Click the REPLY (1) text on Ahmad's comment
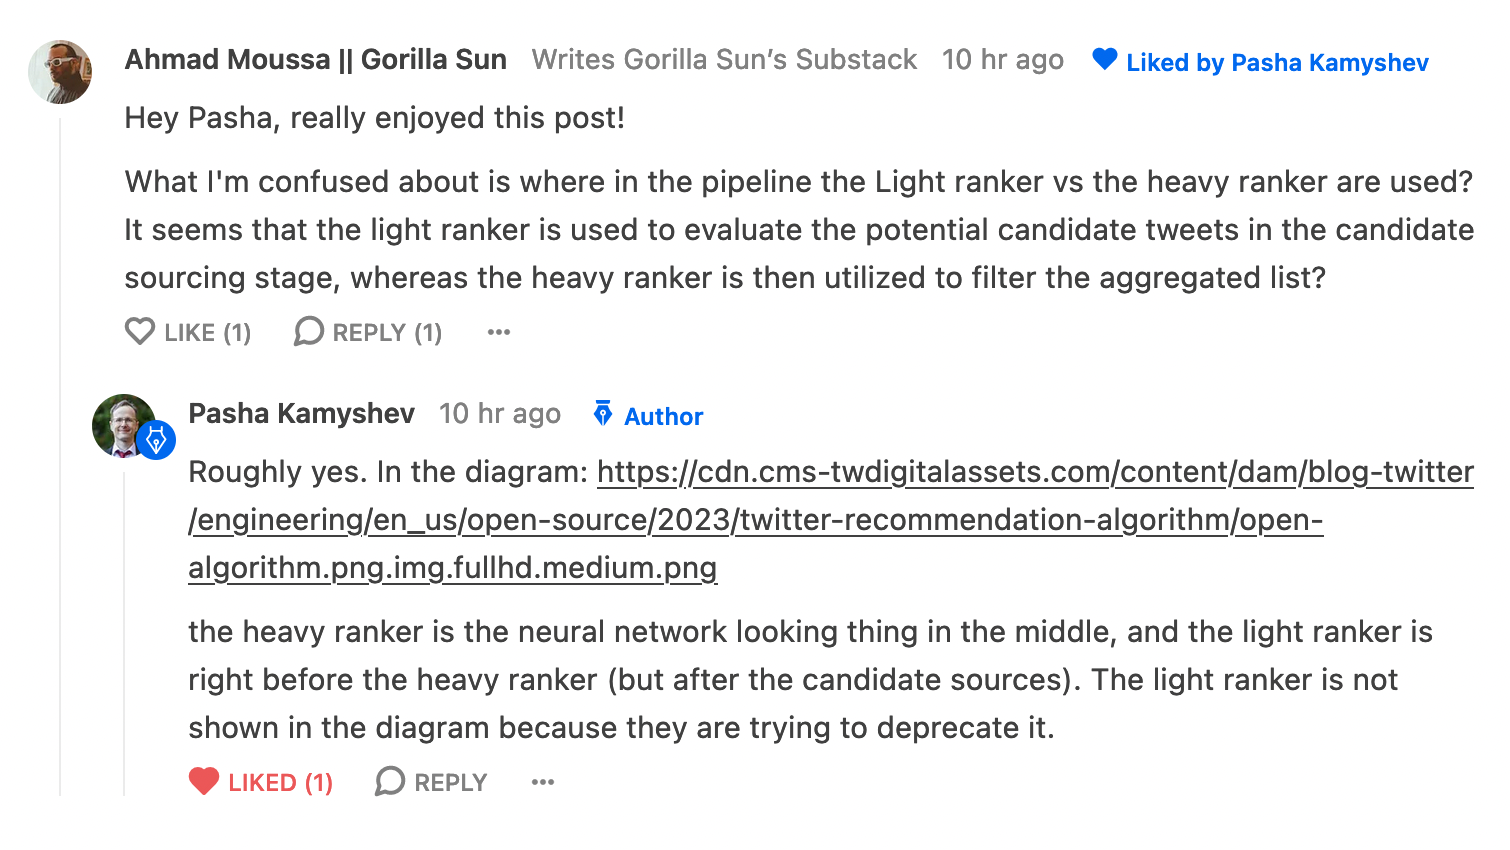Viewport: 1510px width, 850px height. [x=387, y=332]
